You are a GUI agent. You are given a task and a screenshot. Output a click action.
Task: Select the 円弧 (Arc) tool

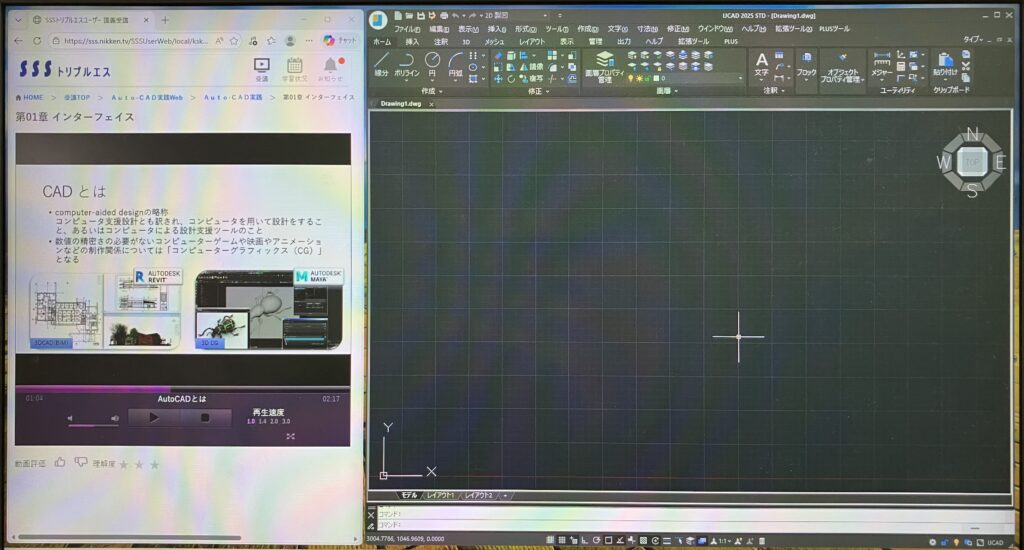click(456, 65)
